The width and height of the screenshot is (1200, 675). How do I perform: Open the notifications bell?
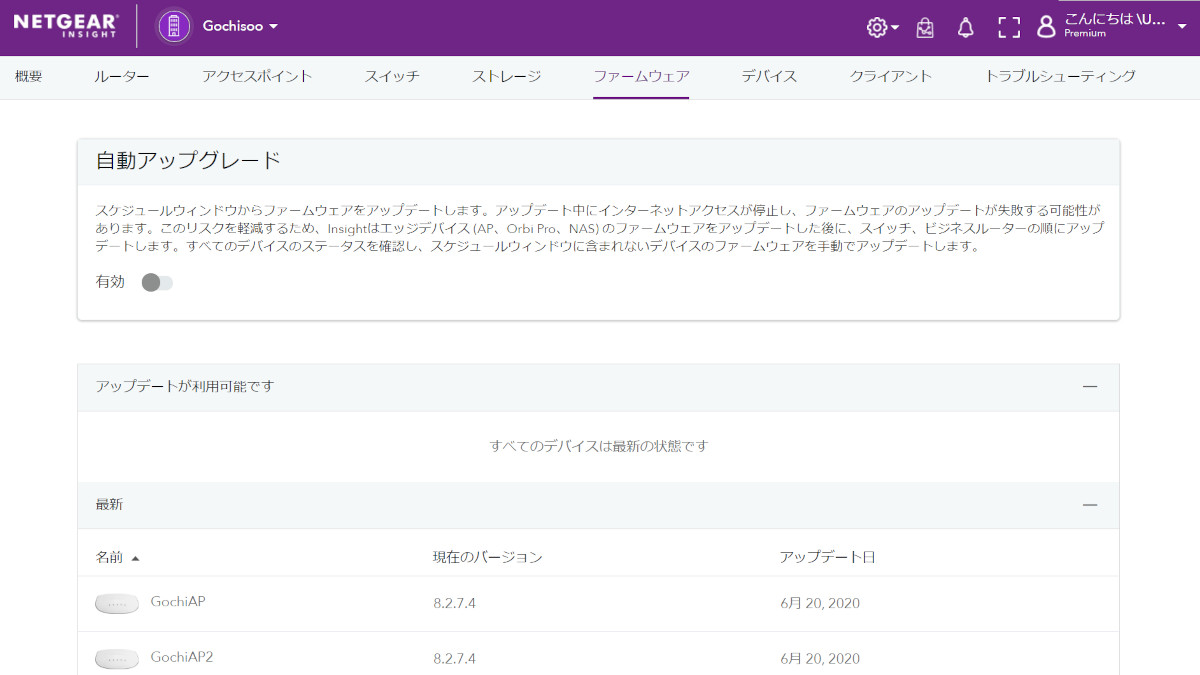[x=965, y=28]
